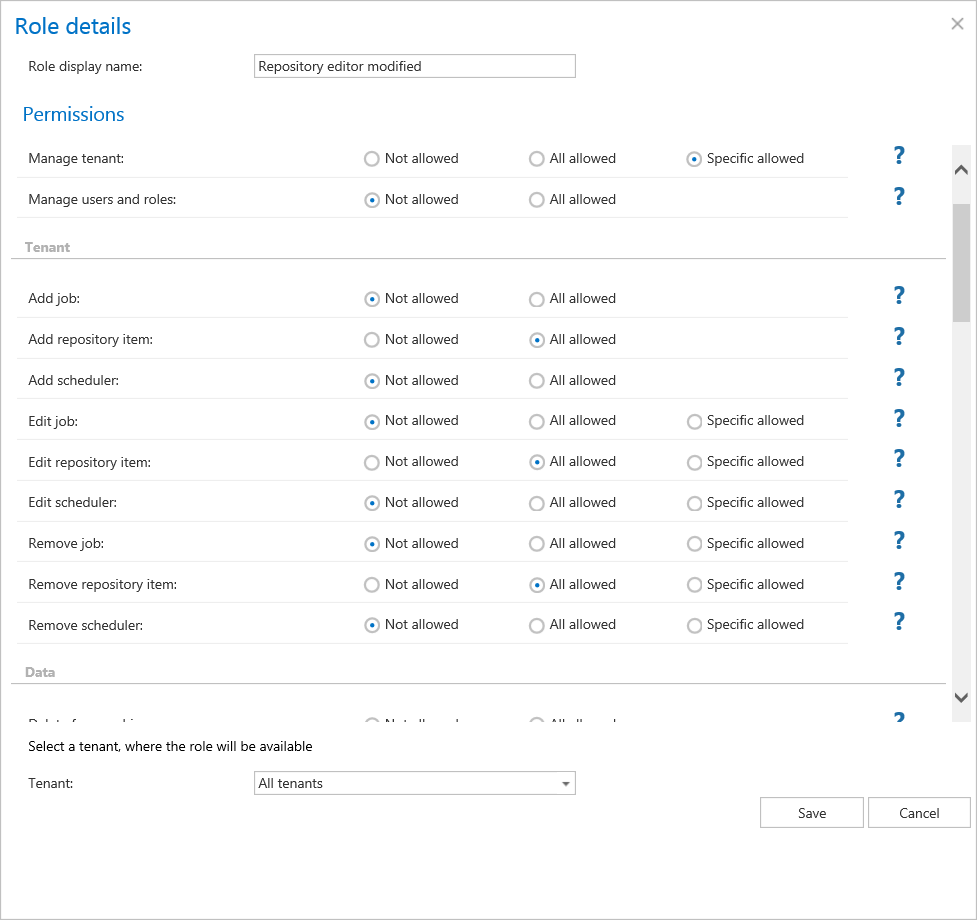Click help icon for Remove job
The image size is (977, 920).
coord(898,541)
